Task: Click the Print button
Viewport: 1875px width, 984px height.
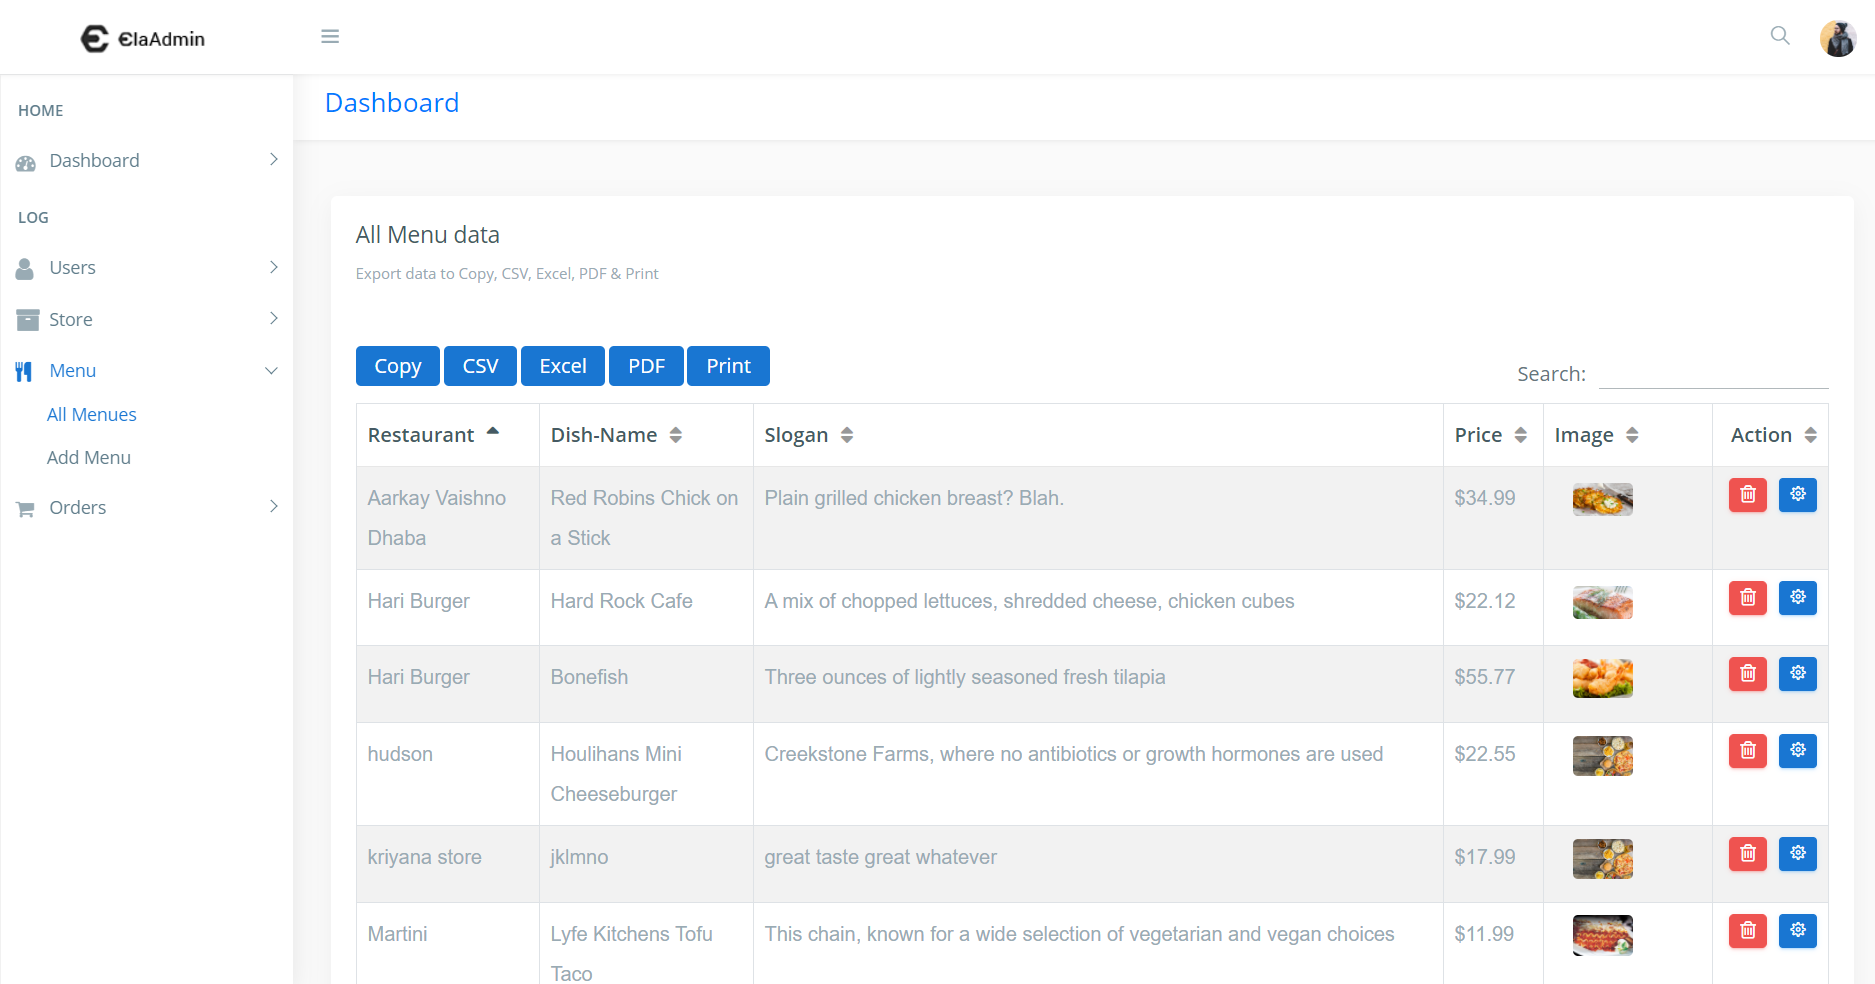Action: click(728, 366)
